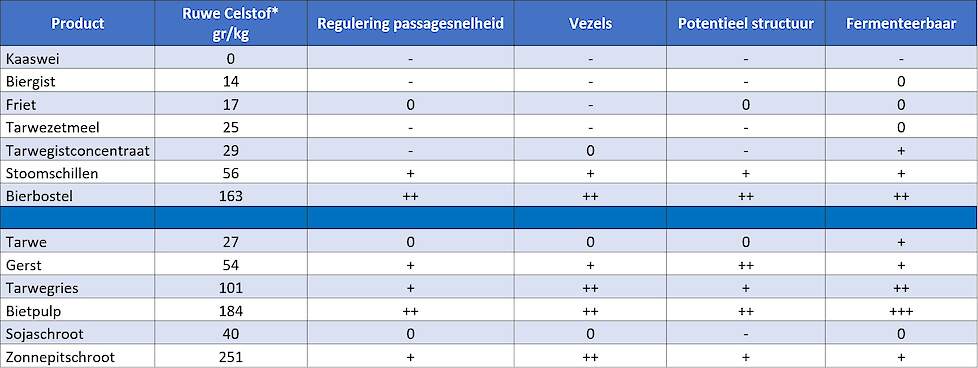Click the Gerst value 54 cell
978x368 pixels.
231,264
